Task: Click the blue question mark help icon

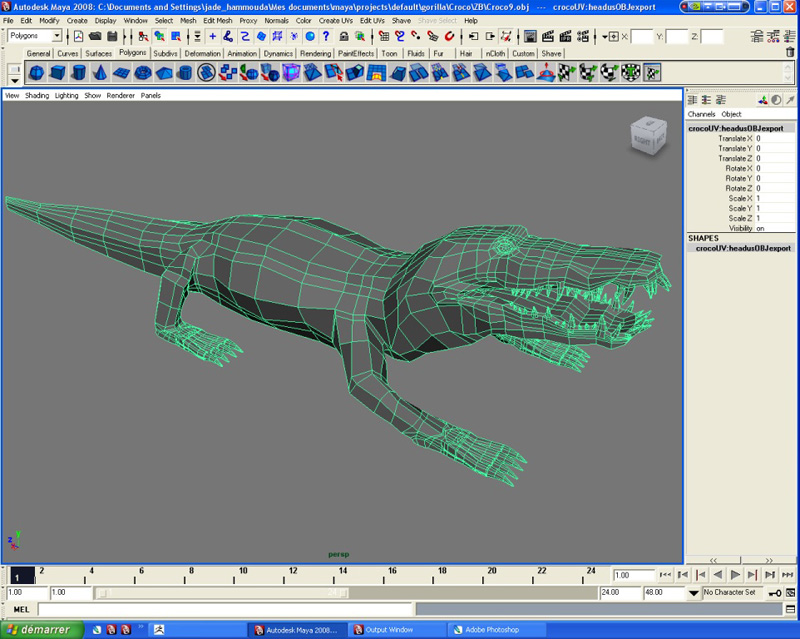Action: point(327,36)
